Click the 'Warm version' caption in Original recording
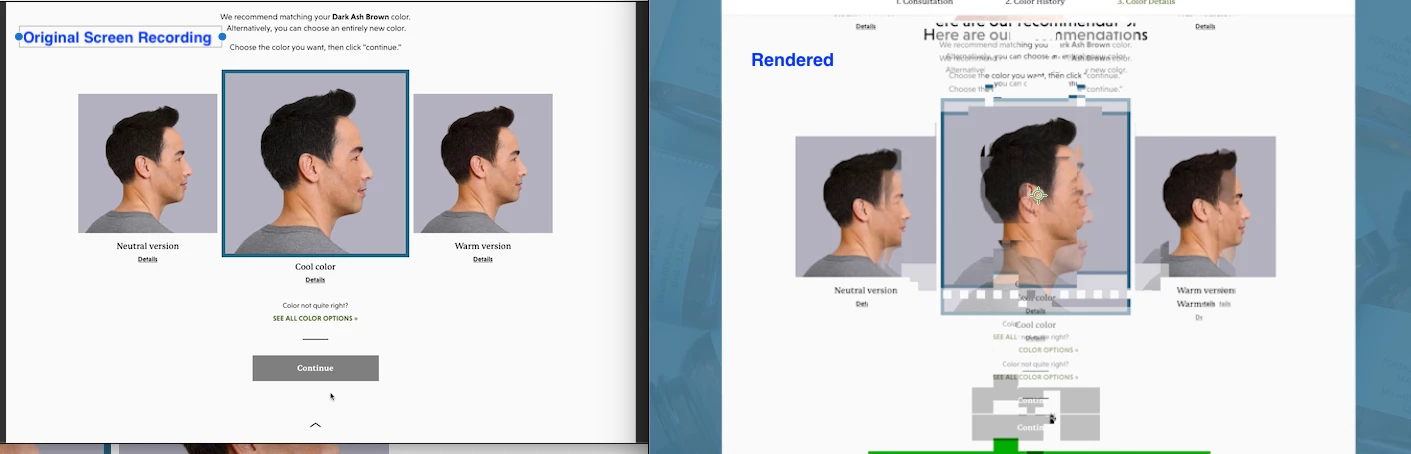1411x454 pixels. [483, 246]
